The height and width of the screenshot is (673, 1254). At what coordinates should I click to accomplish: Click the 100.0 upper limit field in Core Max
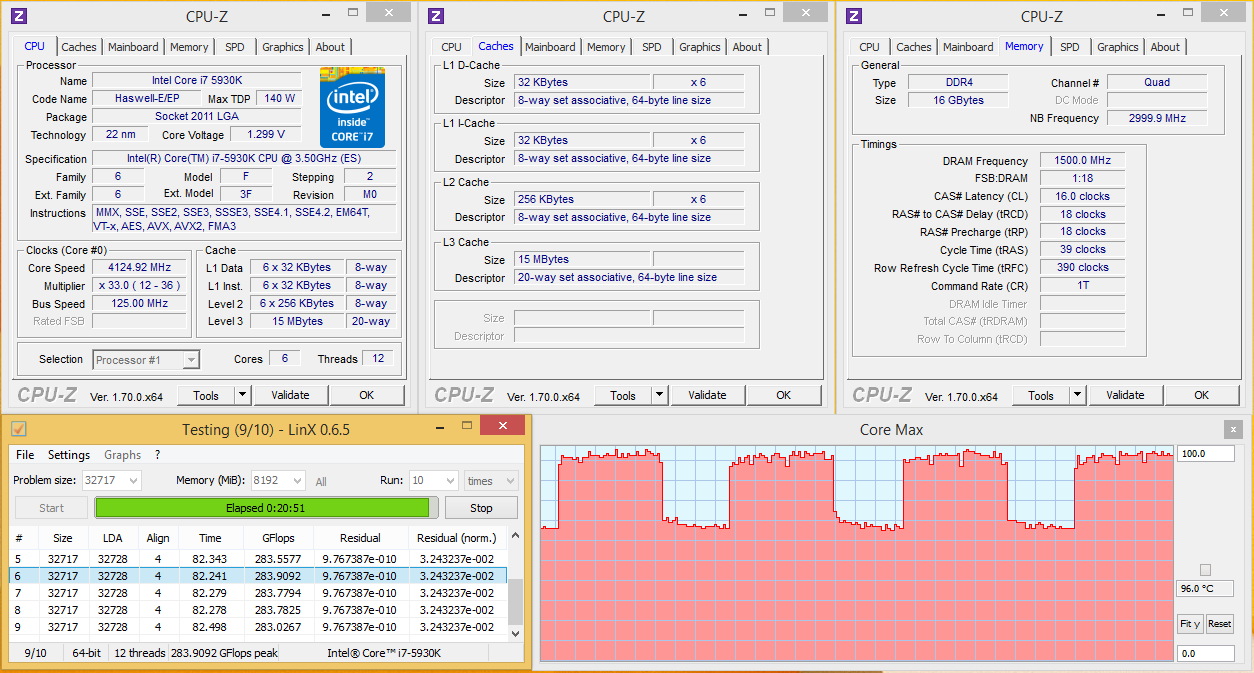click(1205, 454)
